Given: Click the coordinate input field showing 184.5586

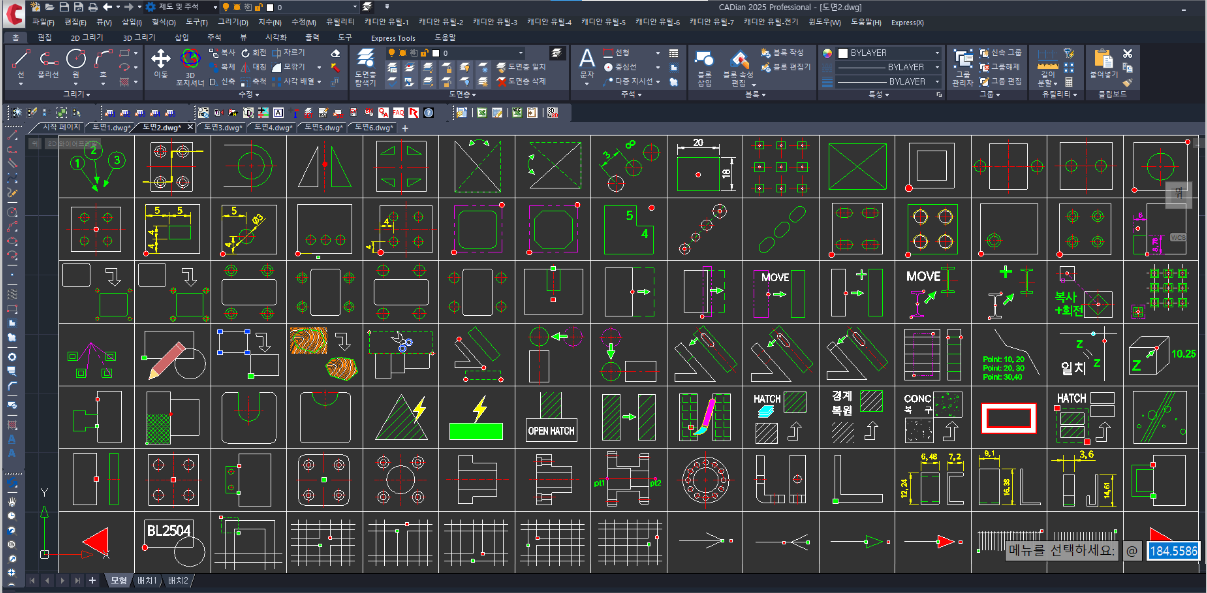Looking at the screenshot, I should 1172,550.
